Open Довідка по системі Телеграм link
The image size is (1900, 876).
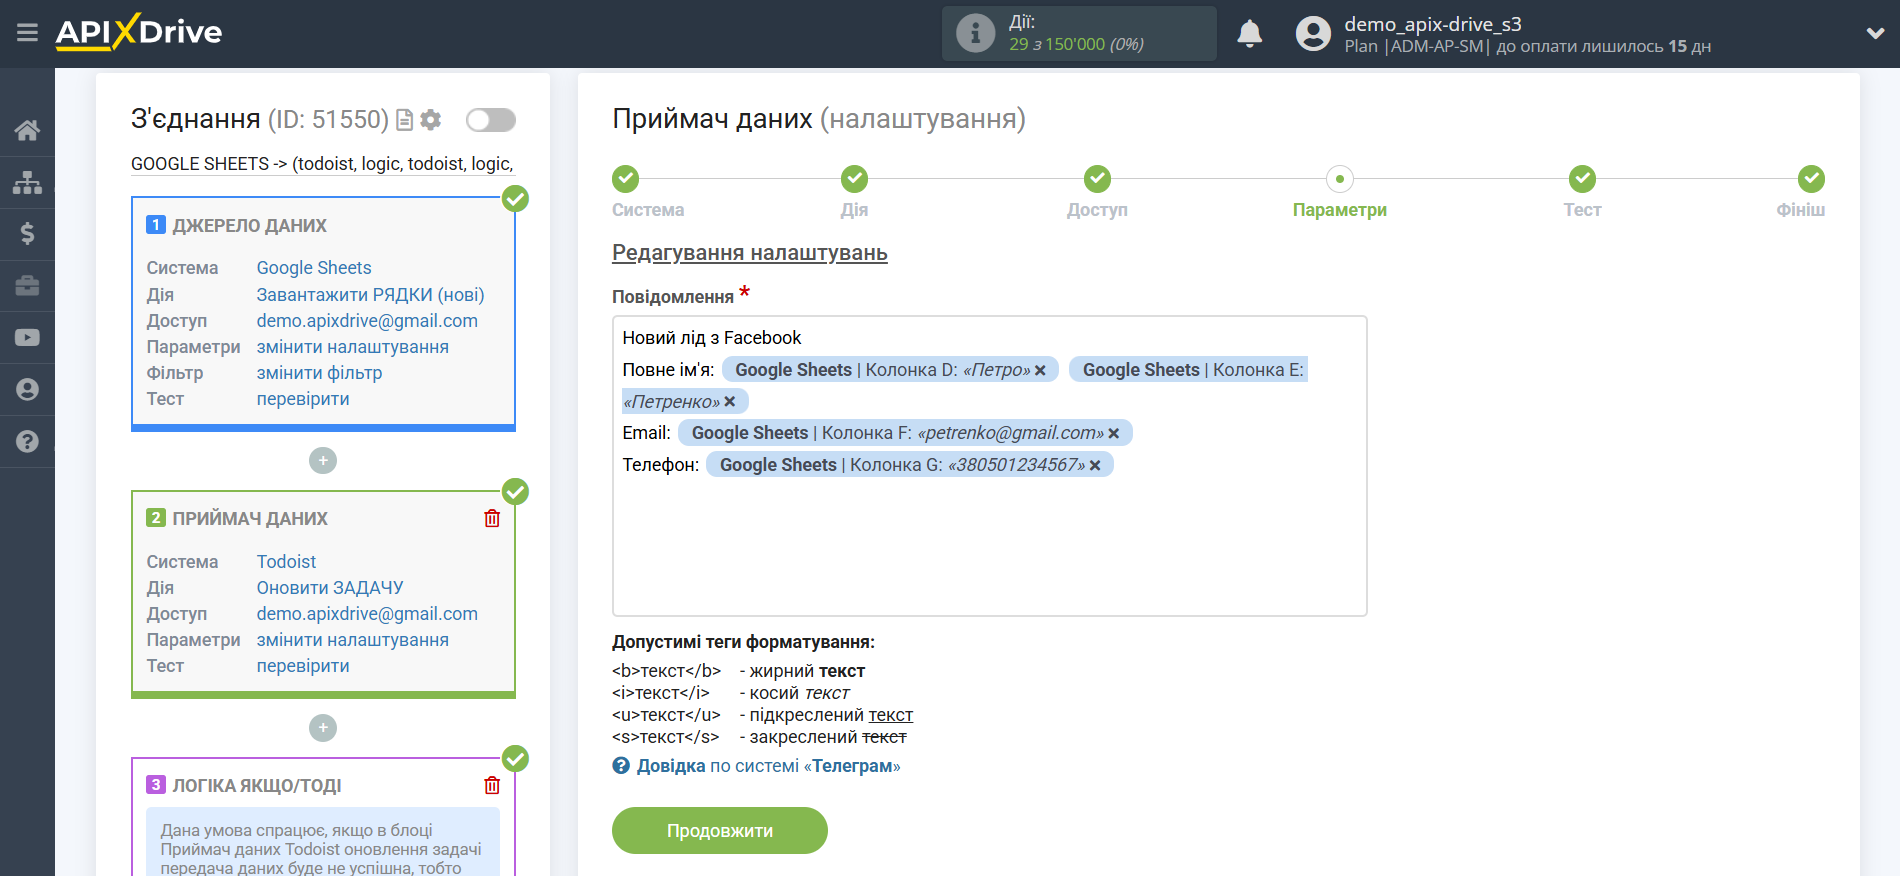pos(768,766)
